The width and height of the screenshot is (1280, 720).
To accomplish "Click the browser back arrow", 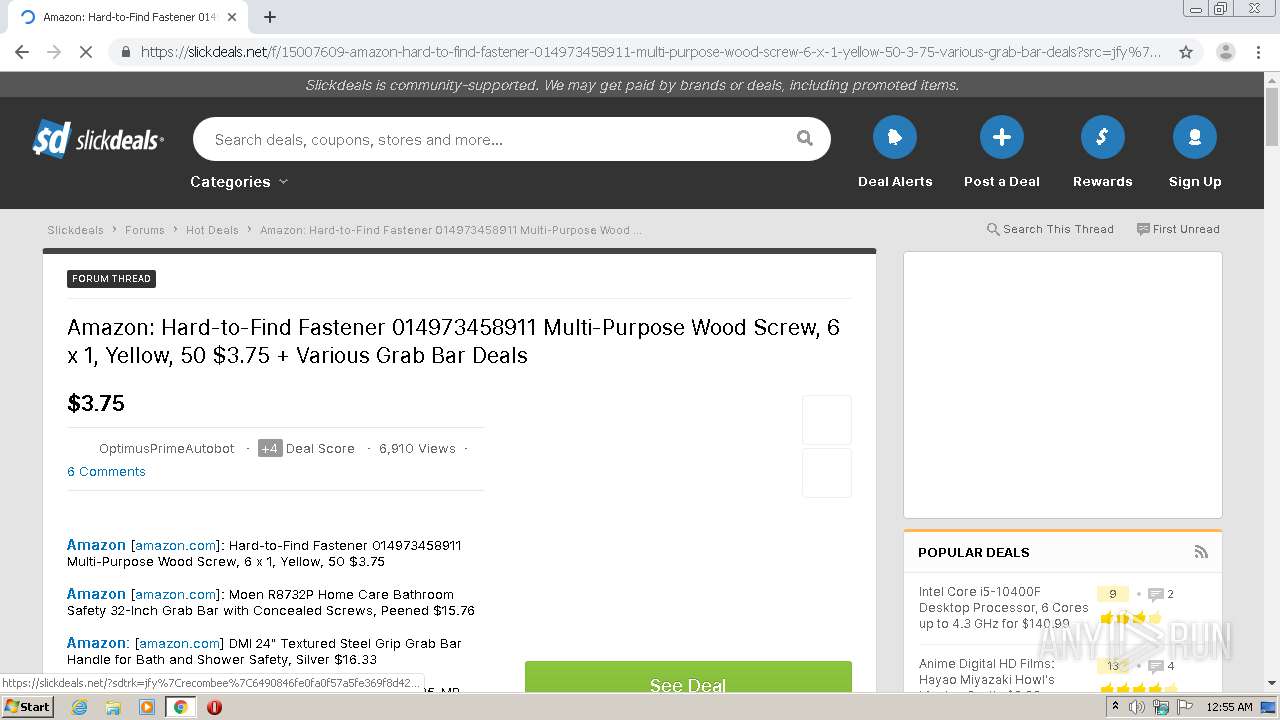I will point(22,52).
